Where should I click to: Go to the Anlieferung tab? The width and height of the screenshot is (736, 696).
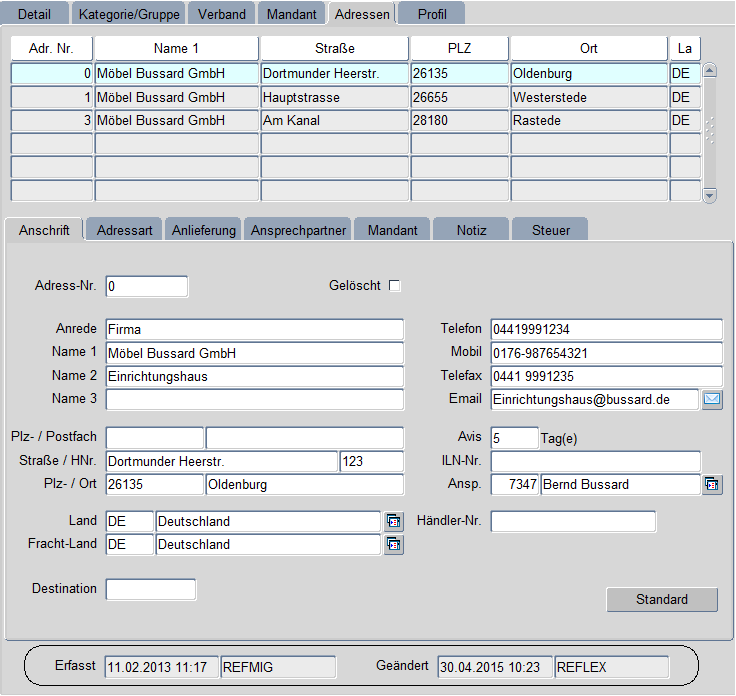(x=203, y=230)
